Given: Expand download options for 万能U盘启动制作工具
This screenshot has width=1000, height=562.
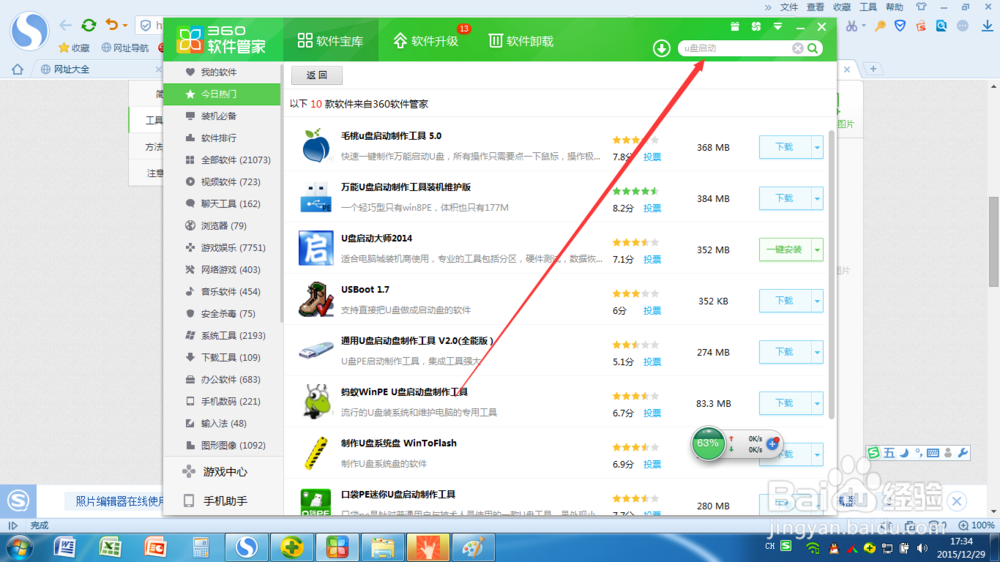Looking at the screenshot, I should (817, 198).
